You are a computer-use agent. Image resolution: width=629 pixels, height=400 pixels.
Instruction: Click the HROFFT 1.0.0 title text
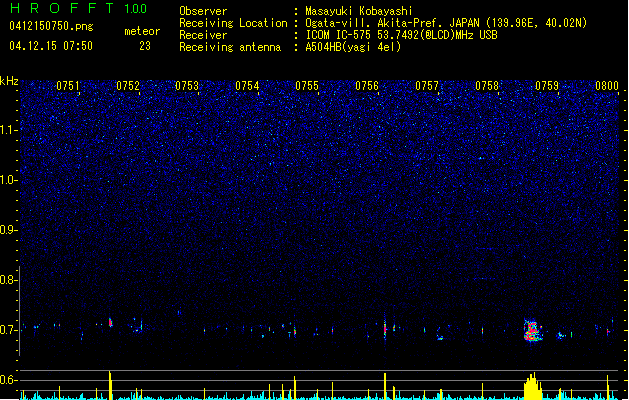pos(79,8)
